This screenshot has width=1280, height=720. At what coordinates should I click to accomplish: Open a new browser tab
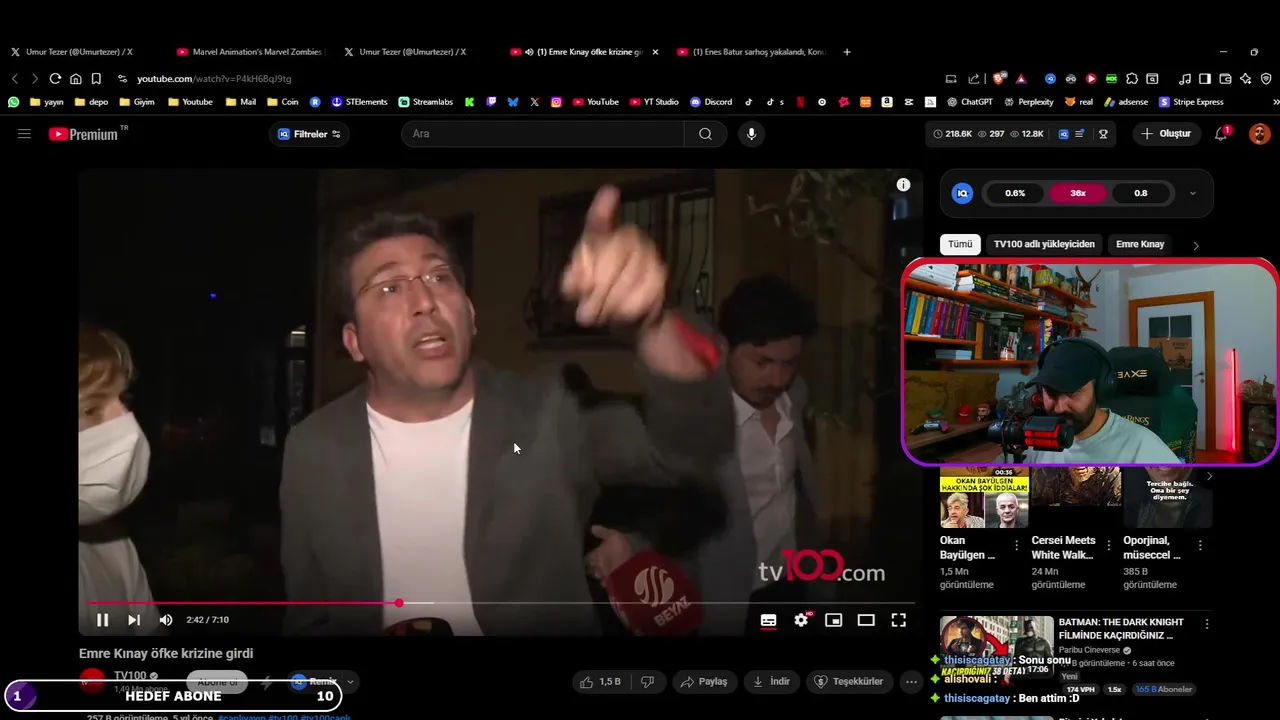(x=847, y=52)
